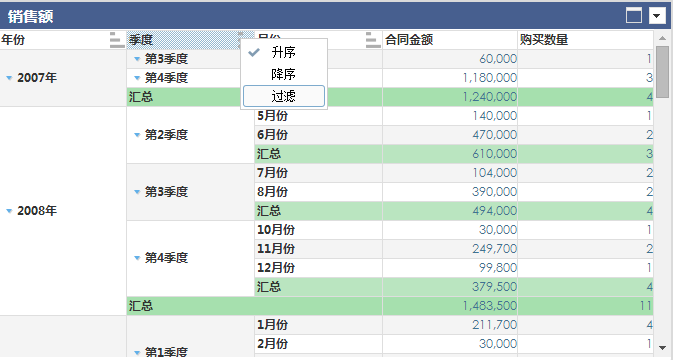Click the 购买数量 column header
Viewport: 673px width, 360px height.
585,40
